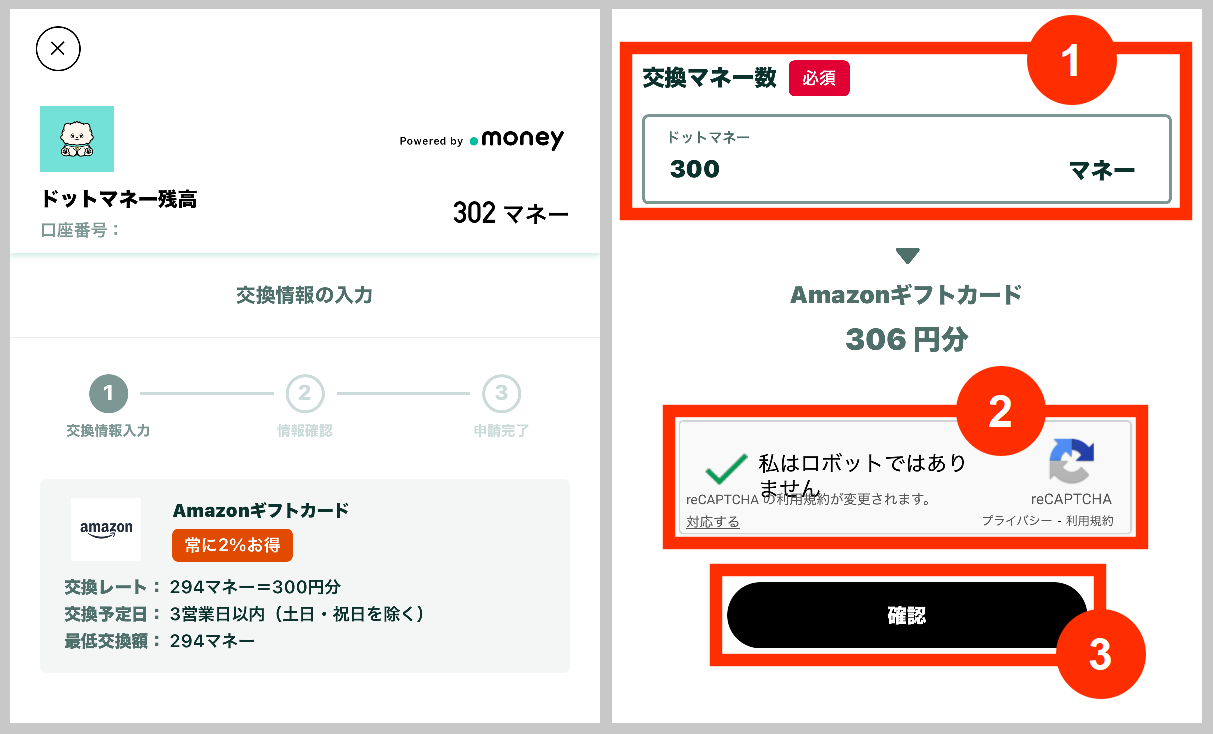This screenshot has height=734, width=1213.
Task: Select the 300 マネー amount input field
Action: [905, 160]
